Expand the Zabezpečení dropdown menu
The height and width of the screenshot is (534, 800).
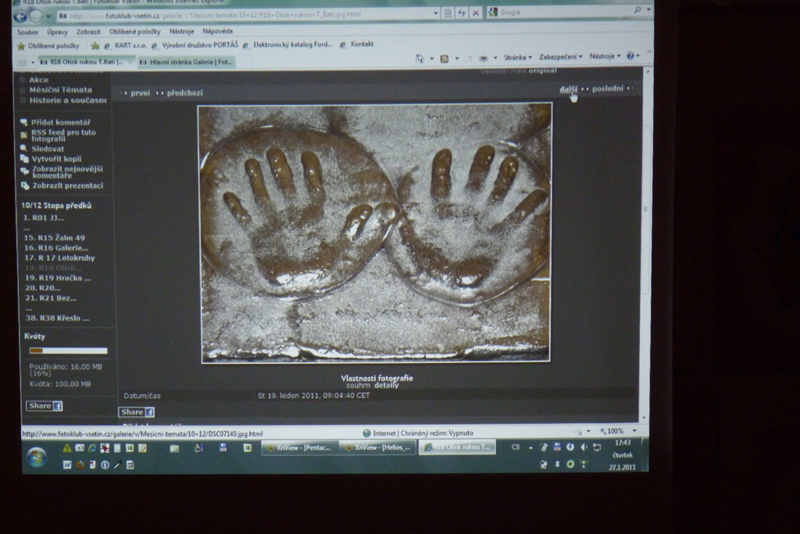coord(564,58)
